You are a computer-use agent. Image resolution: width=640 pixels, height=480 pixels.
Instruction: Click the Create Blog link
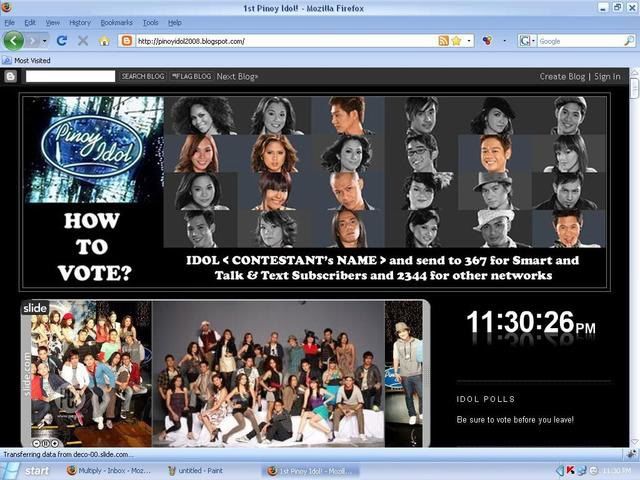click(562, 76)
